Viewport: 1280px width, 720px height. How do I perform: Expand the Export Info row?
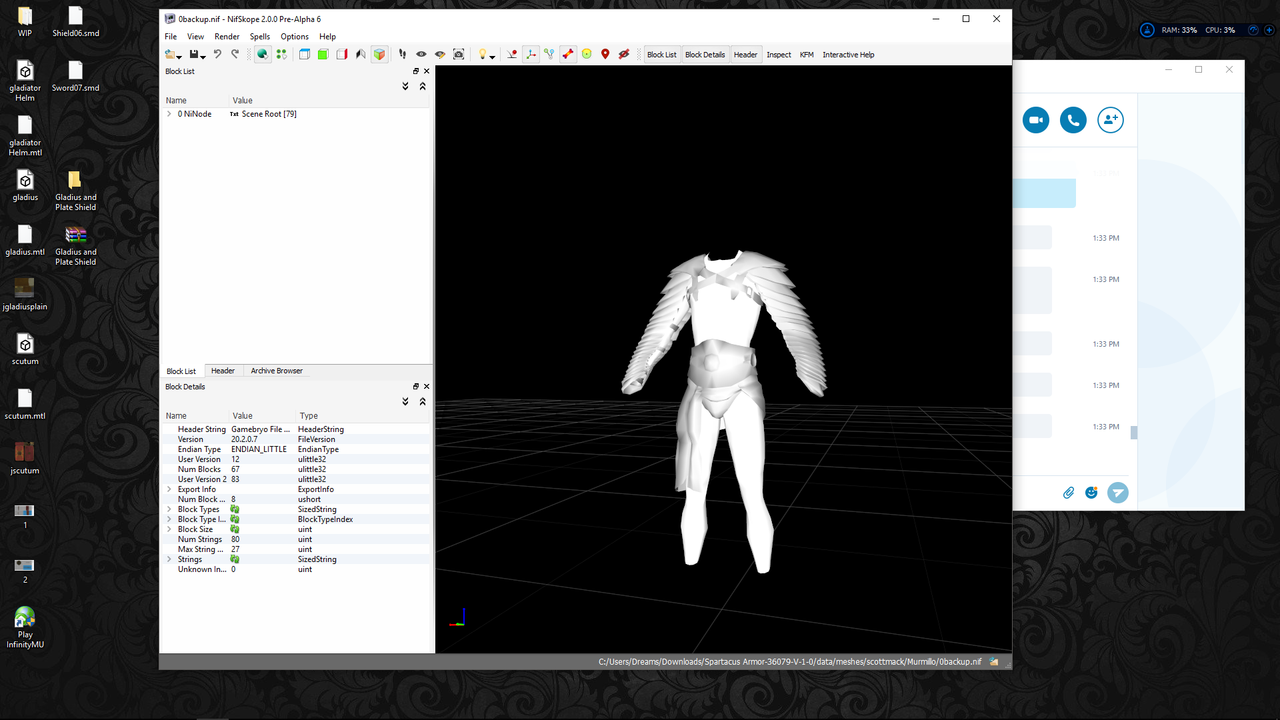click(169, 489)
